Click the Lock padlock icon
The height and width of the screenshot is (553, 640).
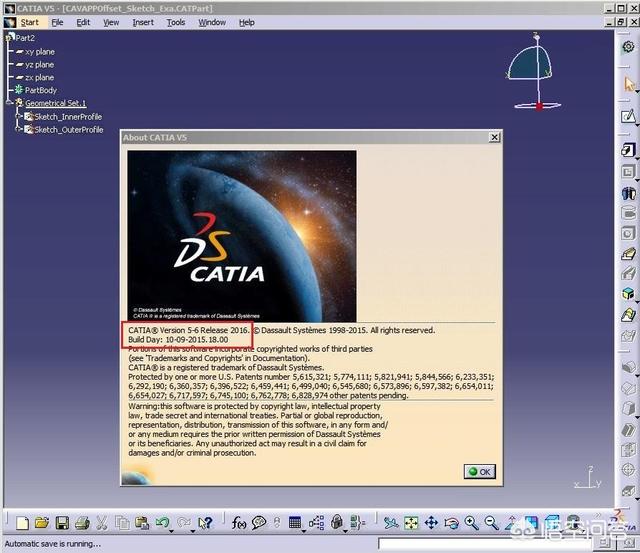pyautogui.click(x=337, y=522)
